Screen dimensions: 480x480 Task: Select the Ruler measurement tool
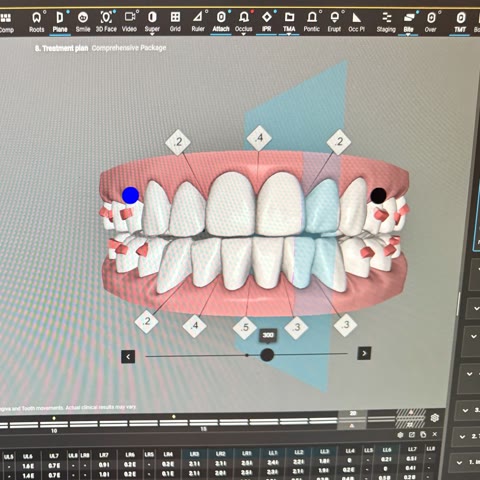198,22
